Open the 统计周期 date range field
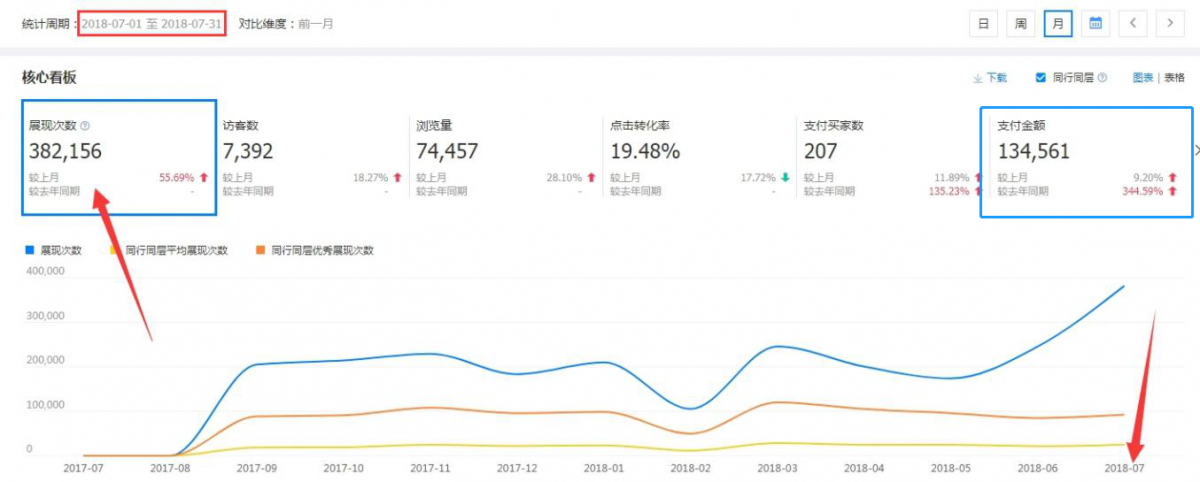Image resolution: width=1200 pixels, height=482 pixels. point(152,24)
